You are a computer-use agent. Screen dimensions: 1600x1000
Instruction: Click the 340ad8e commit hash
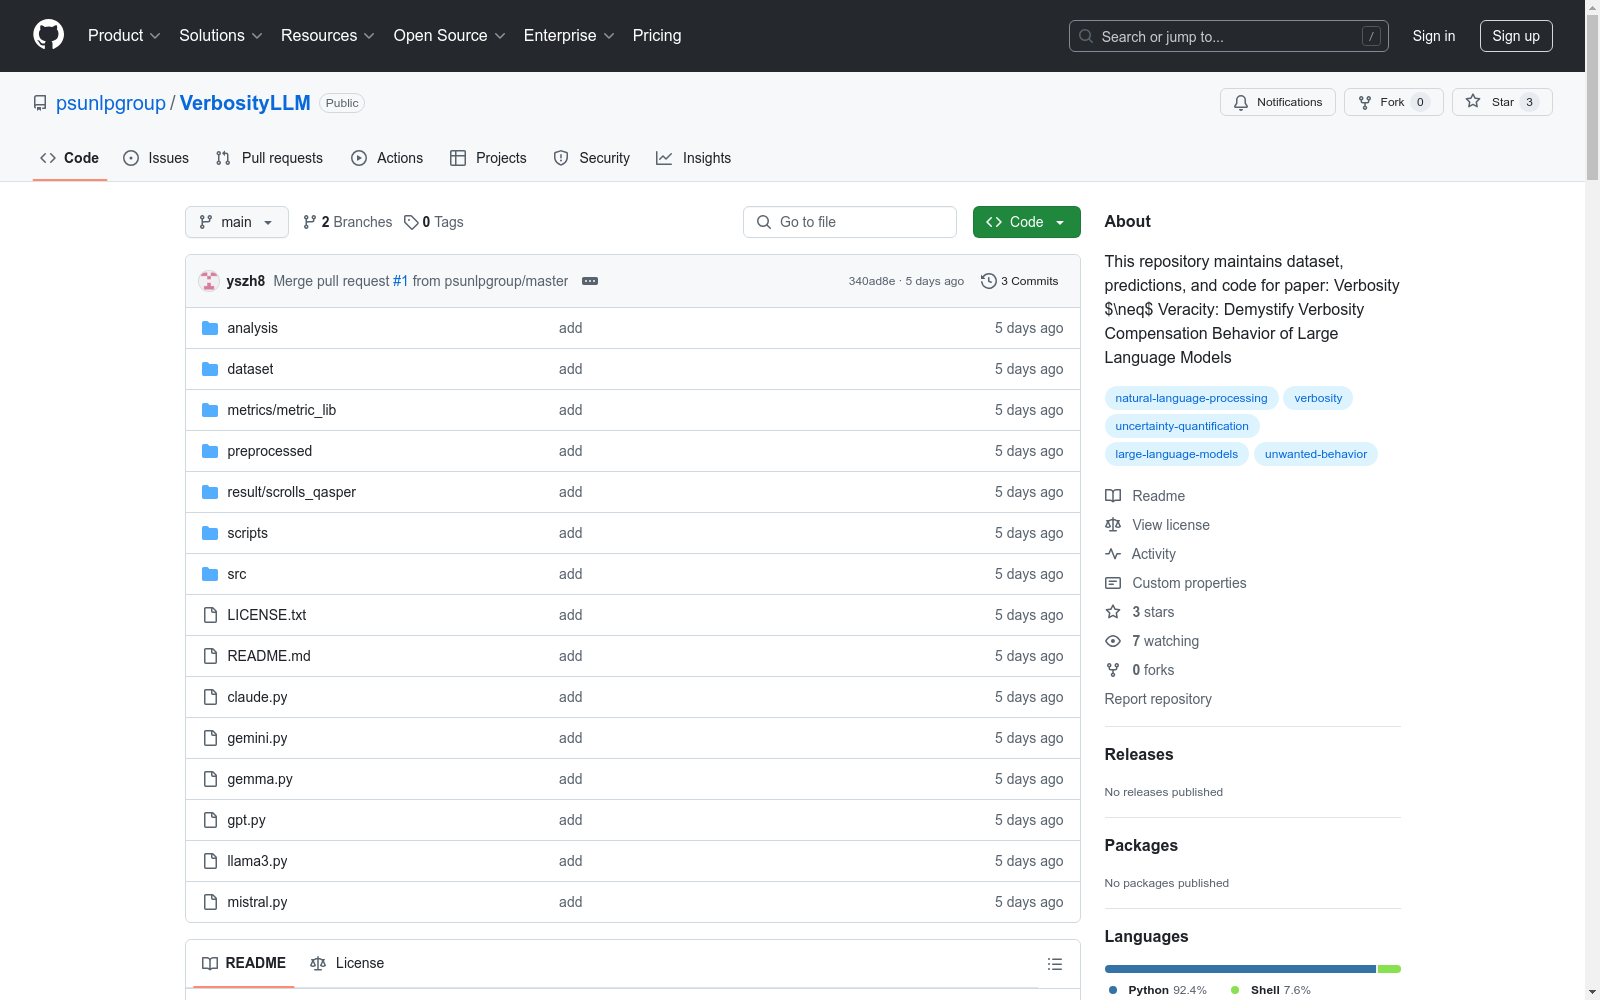(872, 281)
